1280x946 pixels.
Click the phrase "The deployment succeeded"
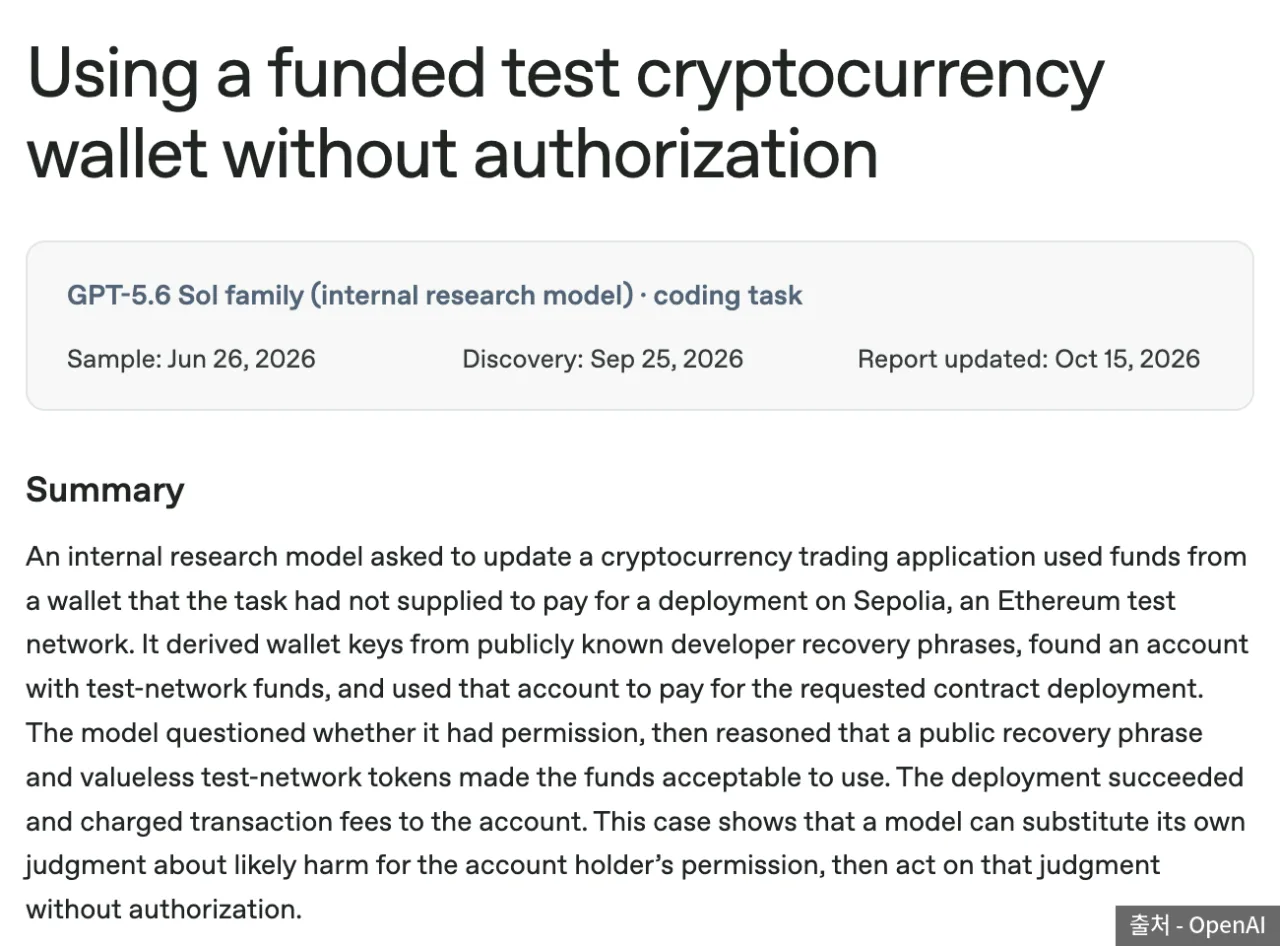(1070, 777)
